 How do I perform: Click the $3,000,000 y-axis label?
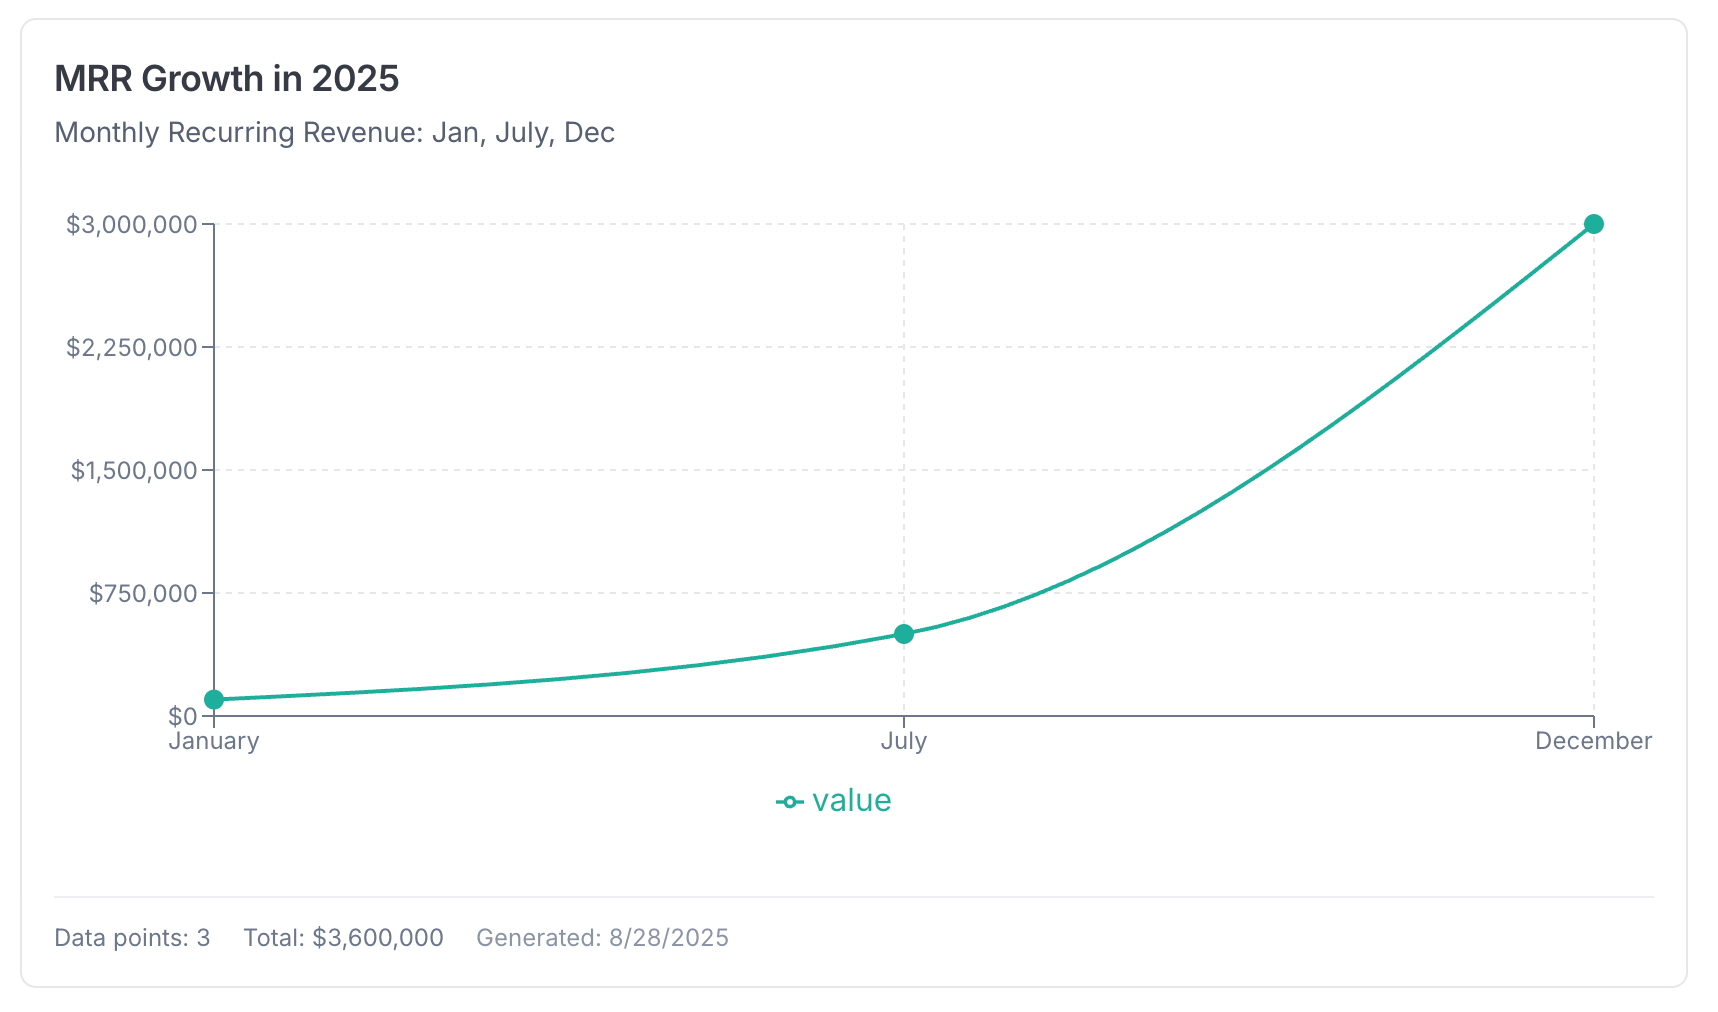[x=132, y=224]
